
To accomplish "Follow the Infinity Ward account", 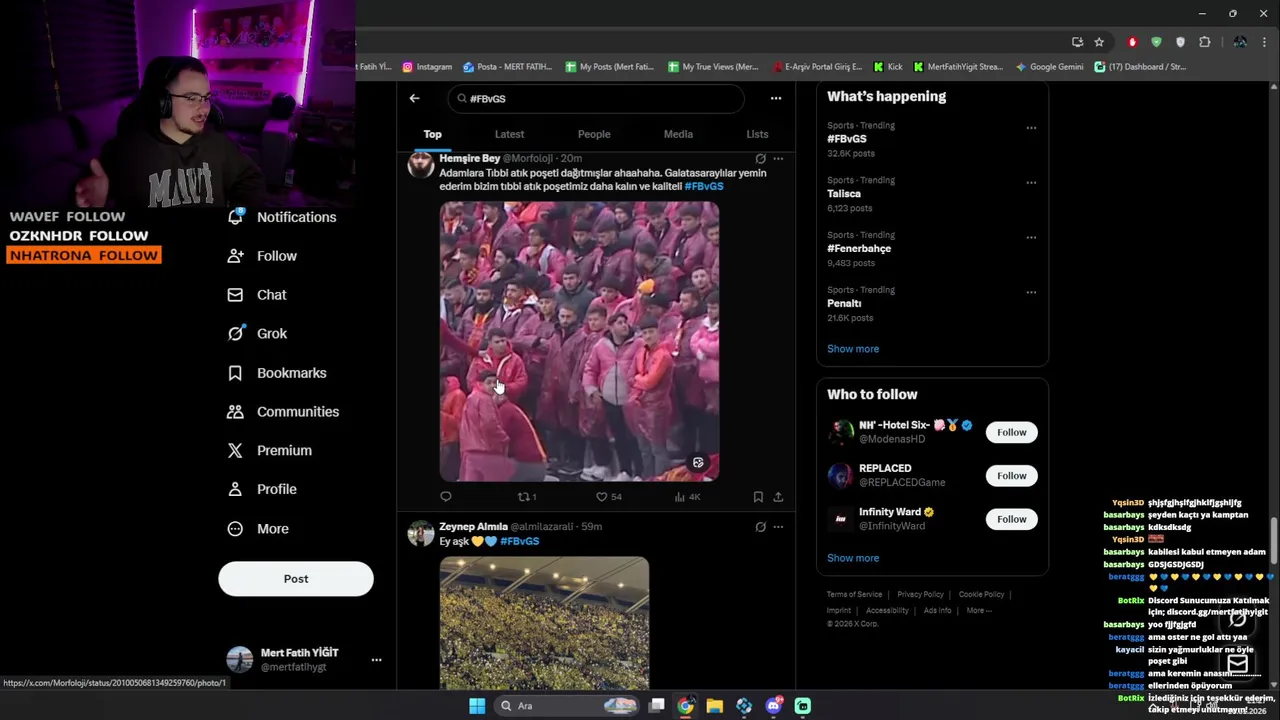I will pyautogui.click(x=1011, y=519).
